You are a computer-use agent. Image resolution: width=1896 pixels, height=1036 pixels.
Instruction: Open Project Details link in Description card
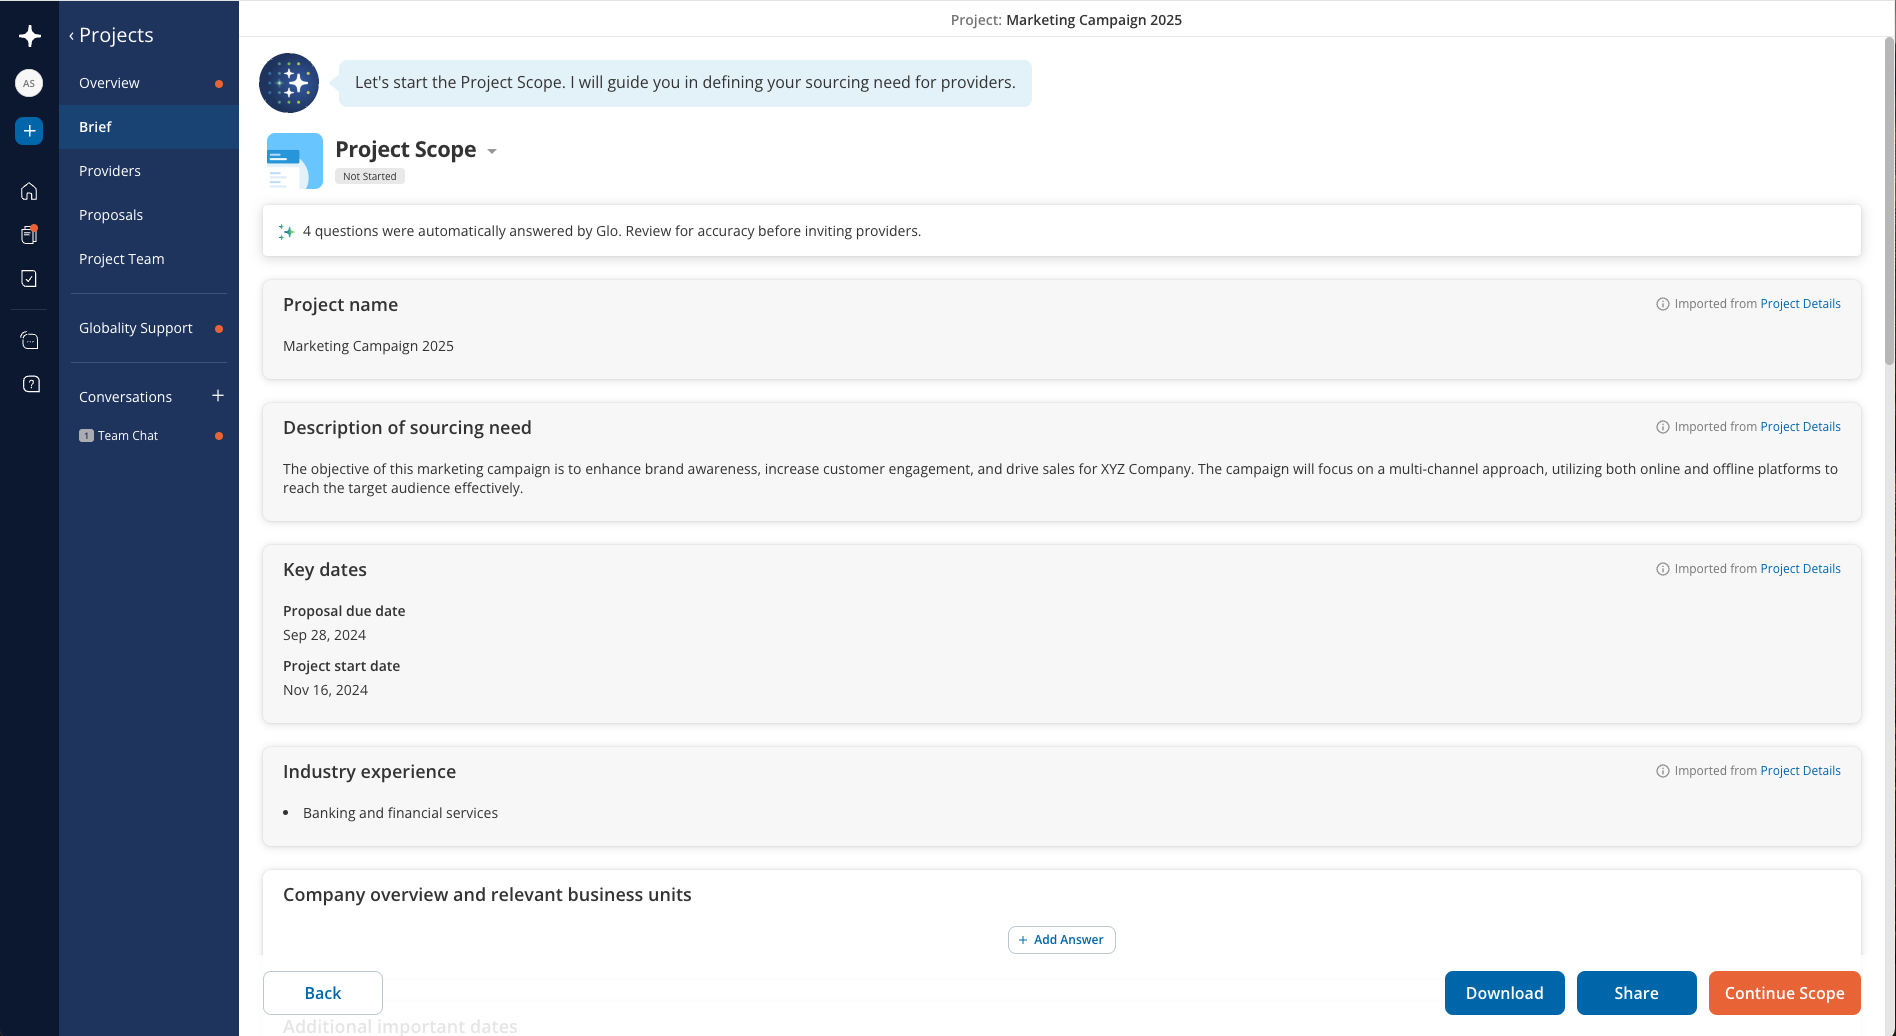1800,427
